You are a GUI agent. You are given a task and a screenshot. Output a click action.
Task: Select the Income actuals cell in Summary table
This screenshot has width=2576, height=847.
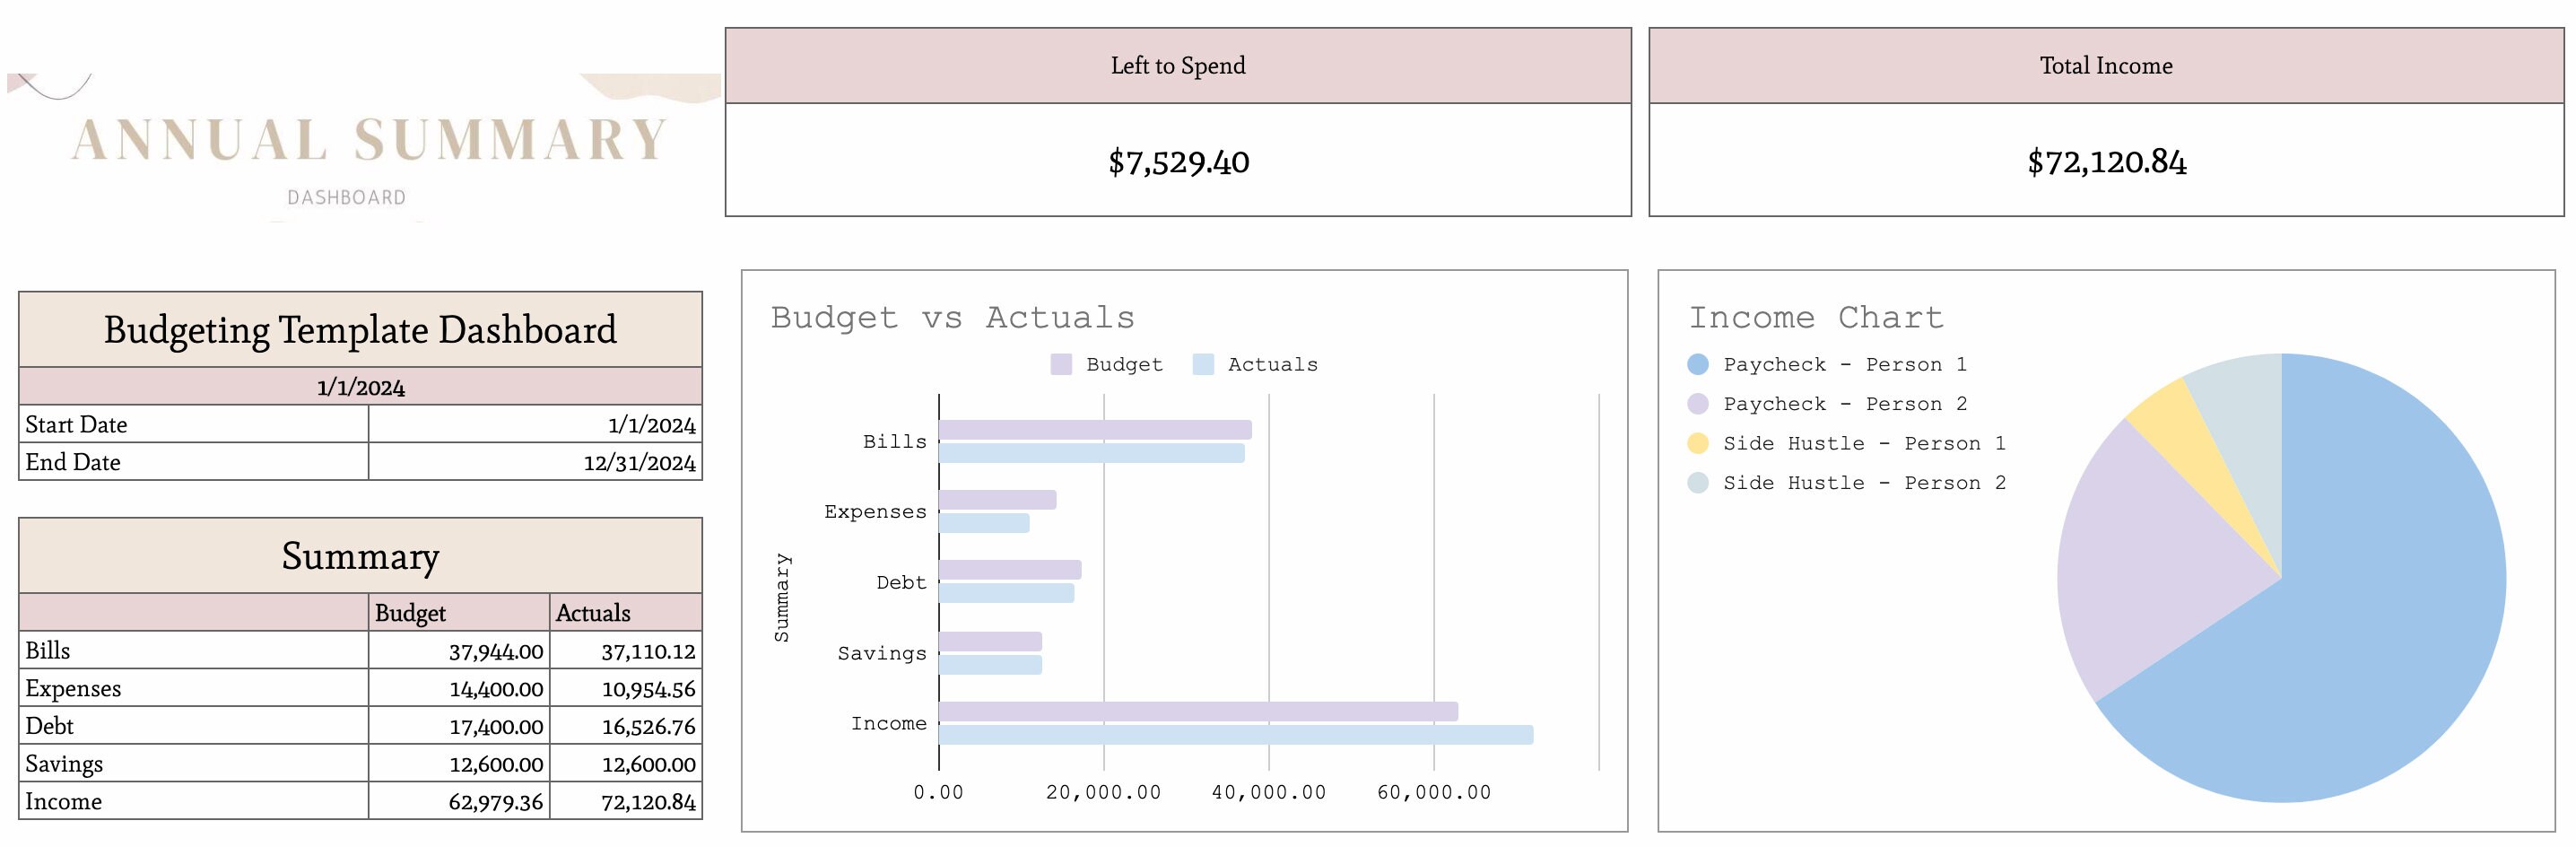[x=626, y=801]
